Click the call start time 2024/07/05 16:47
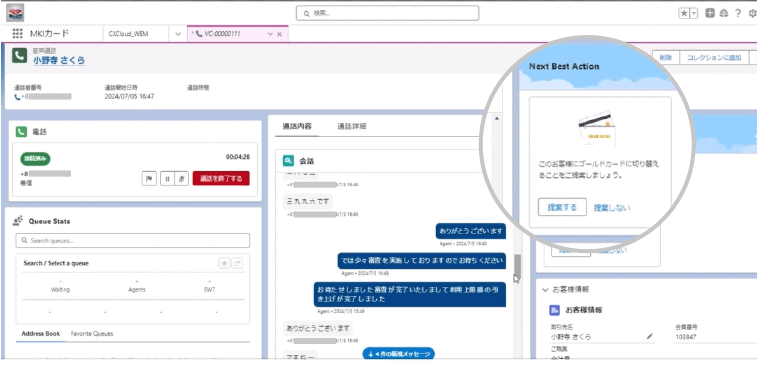This screenshot has width=757, height=370. [129, 97]
